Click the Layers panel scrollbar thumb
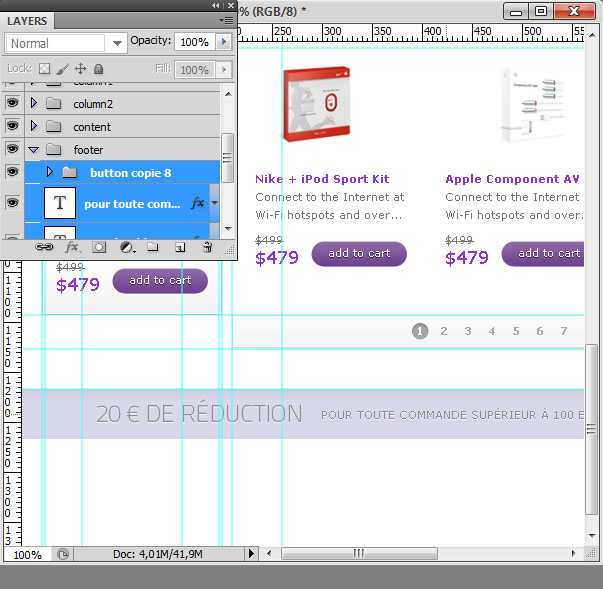 pyautogui.click(x=228, y=158)
